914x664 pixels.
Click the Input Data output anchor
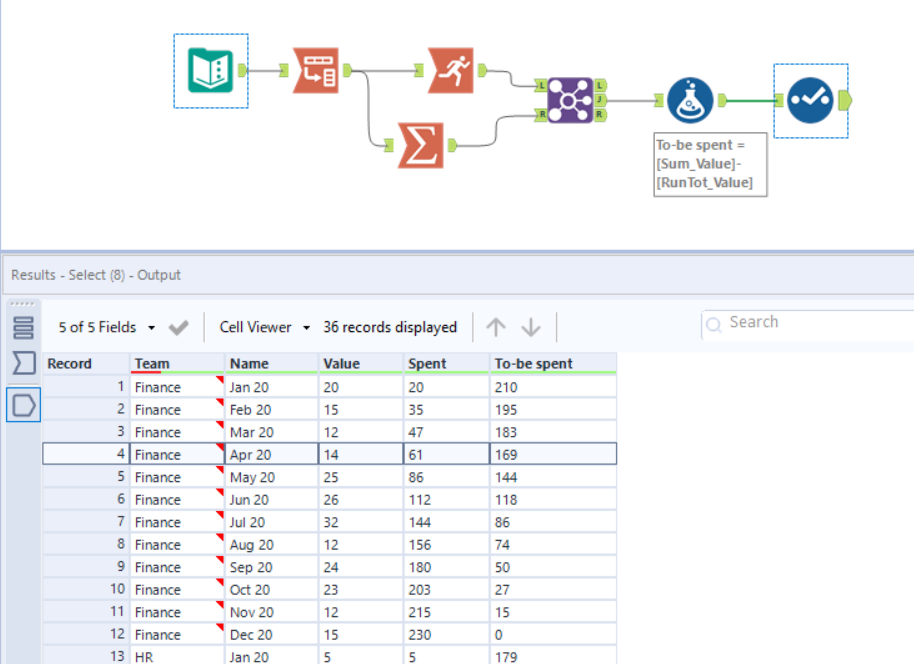(243, 71)
